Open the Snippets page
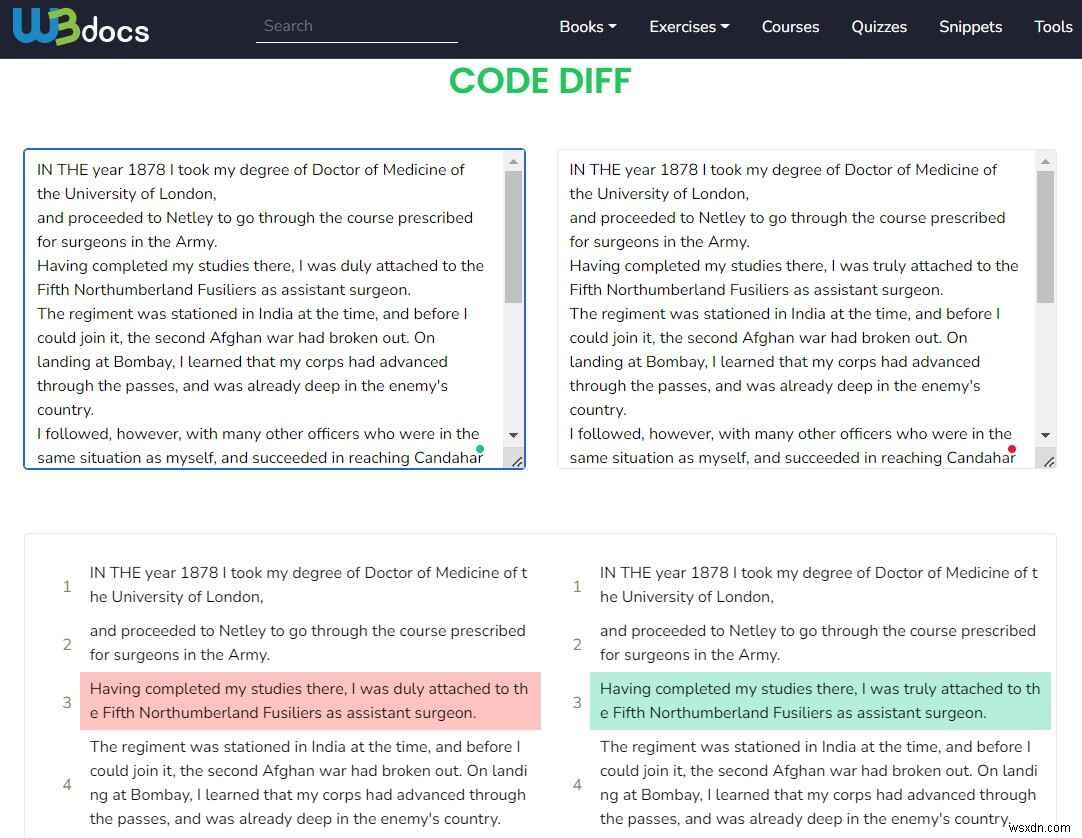Screen dimensions: 1082x838 coord(970,27)
